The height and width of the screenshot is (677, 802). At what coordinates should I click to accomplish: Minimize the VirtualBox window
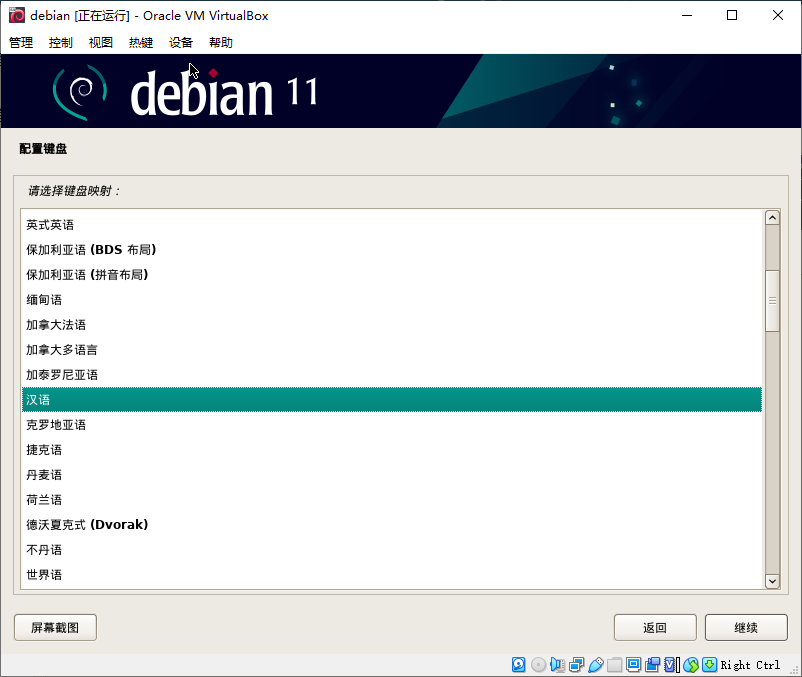click(x=687, y=15)
